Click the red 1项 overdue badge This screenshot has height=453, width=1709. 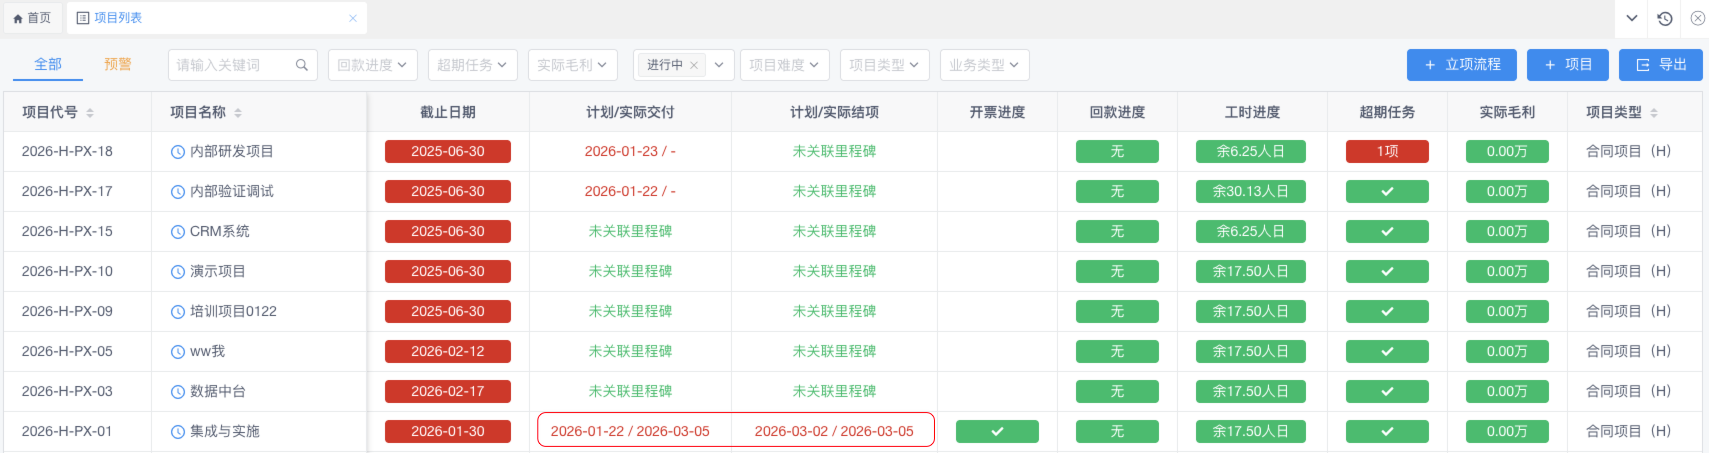pos(1387,152)
